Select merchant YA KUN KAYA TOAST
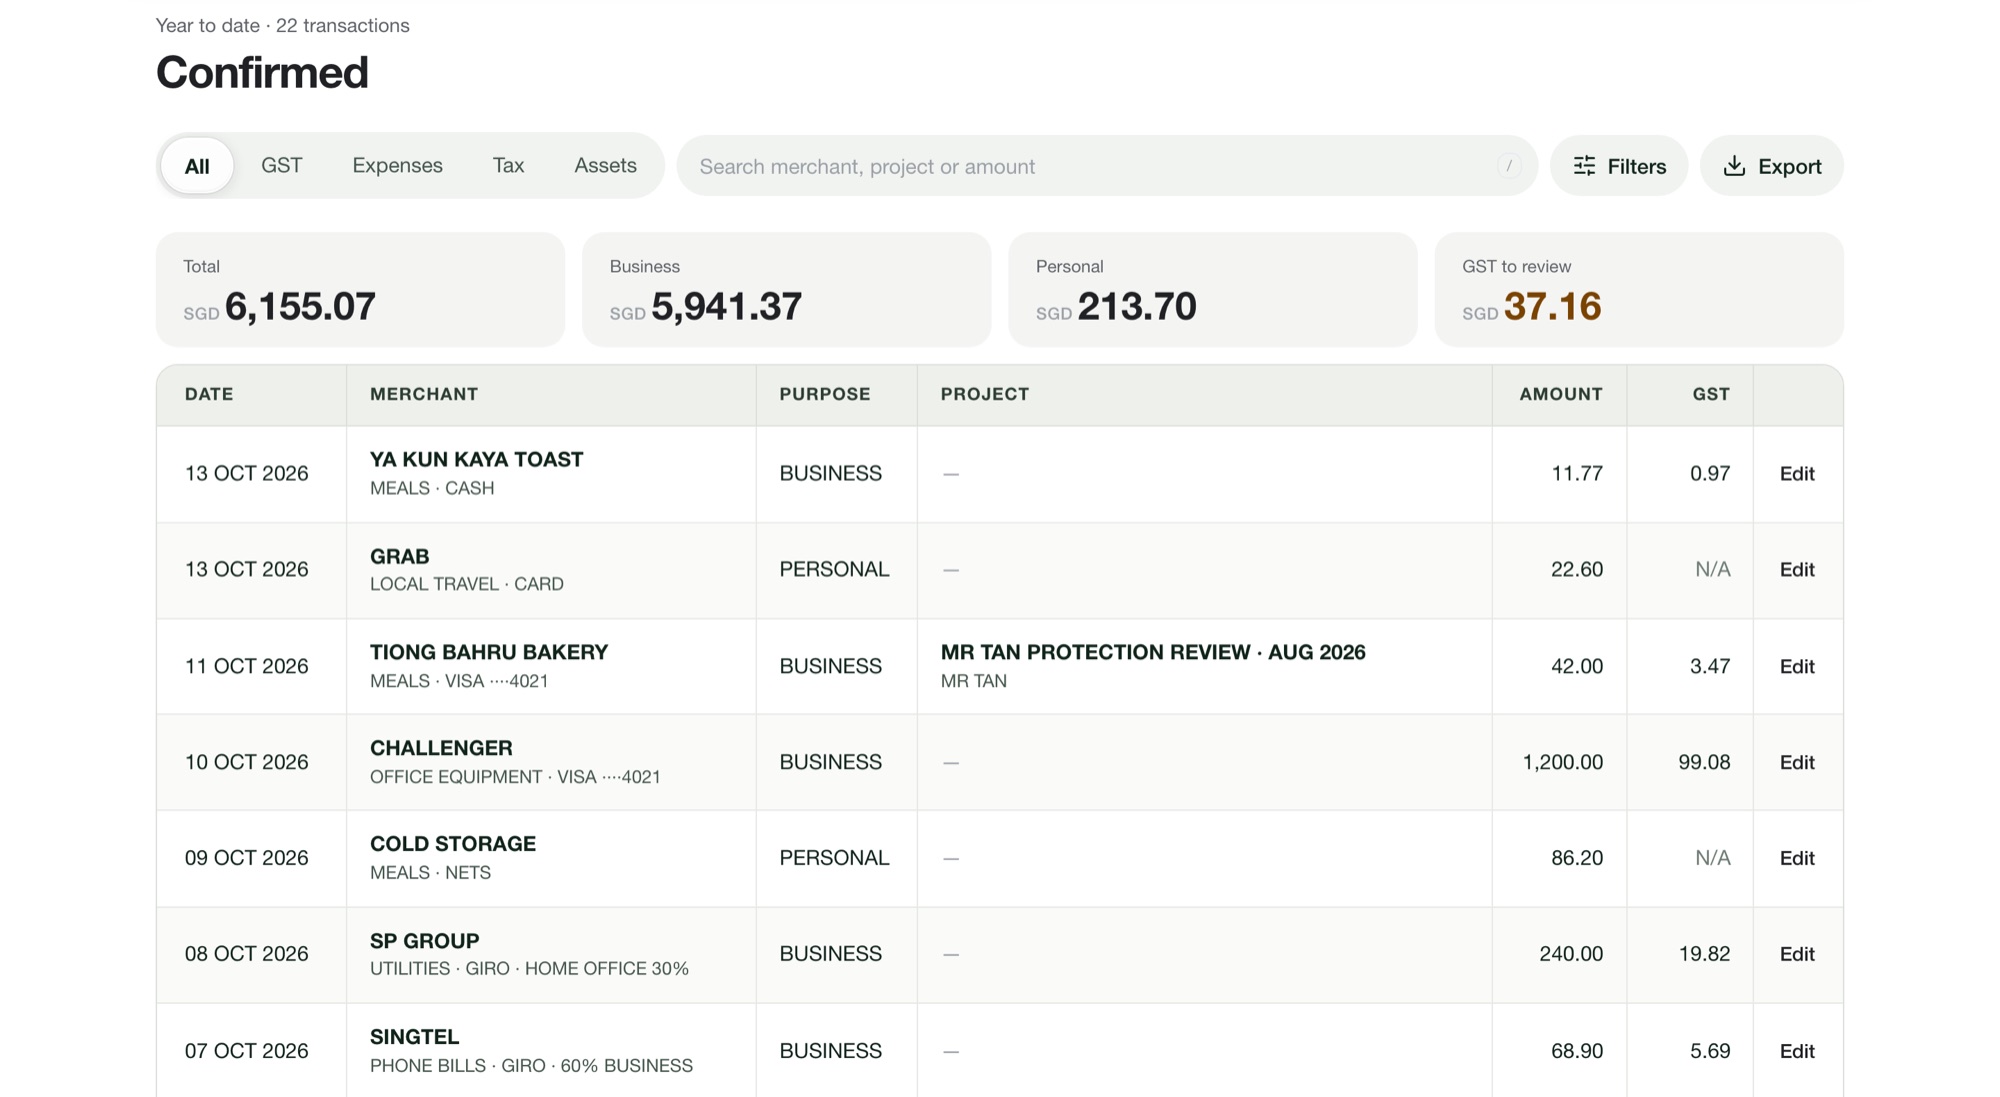The image size is (2000, 1097). 476,460
